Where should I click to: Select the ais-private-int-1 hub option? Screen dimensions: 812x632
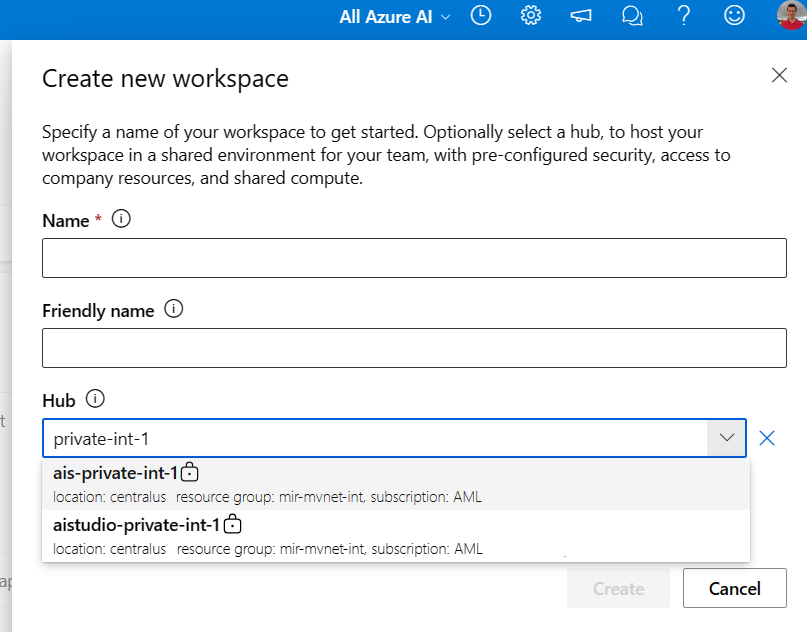(x=300, y=480)
